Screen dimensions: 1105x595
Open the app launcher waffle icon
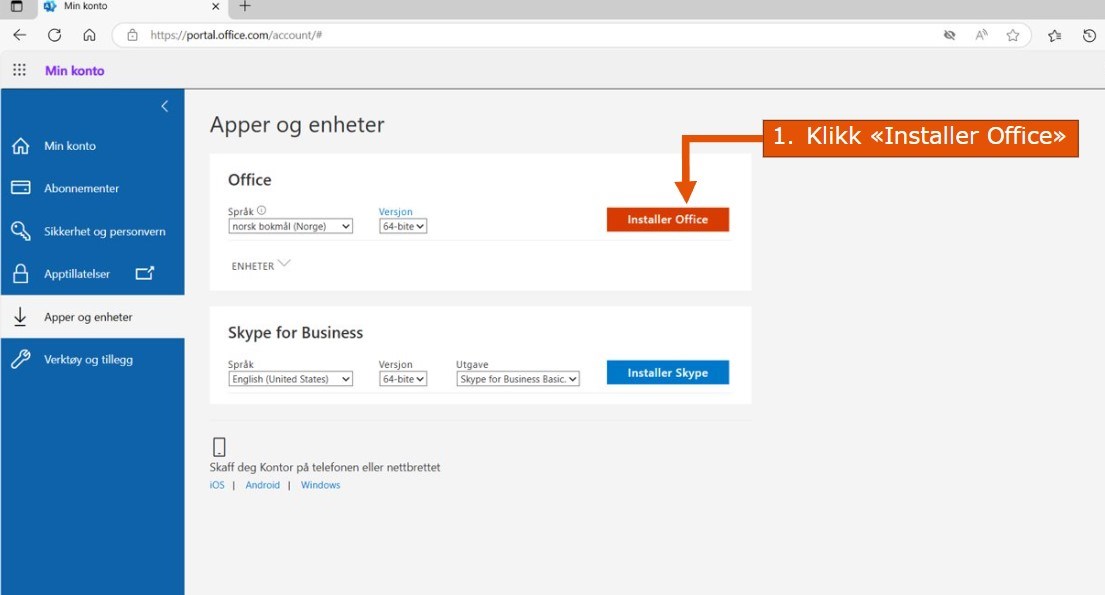19,70
